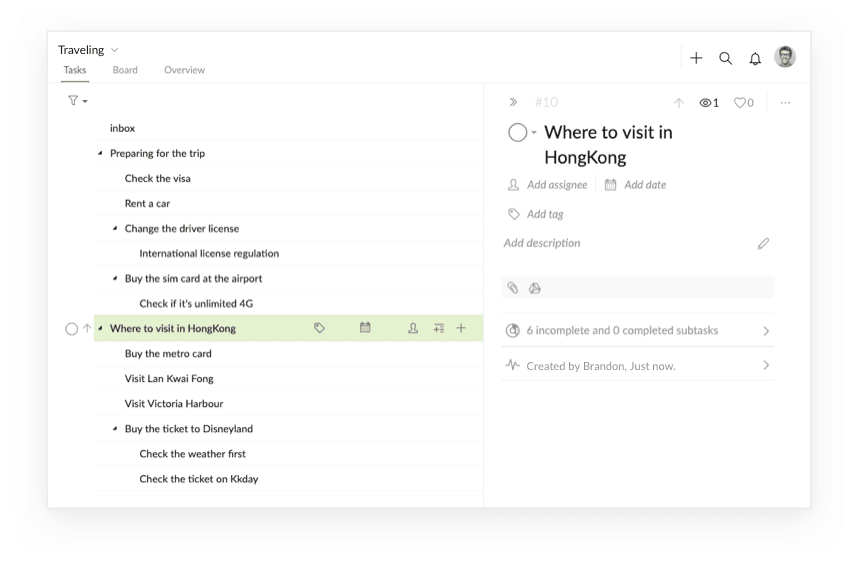Switch to the Board tab

(125, 70)
